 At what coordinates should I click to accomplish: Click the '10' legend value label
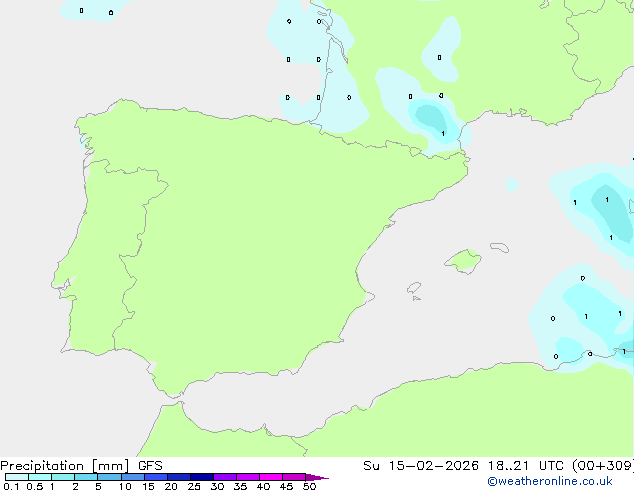pyautogui.click(x=125, y=486)
